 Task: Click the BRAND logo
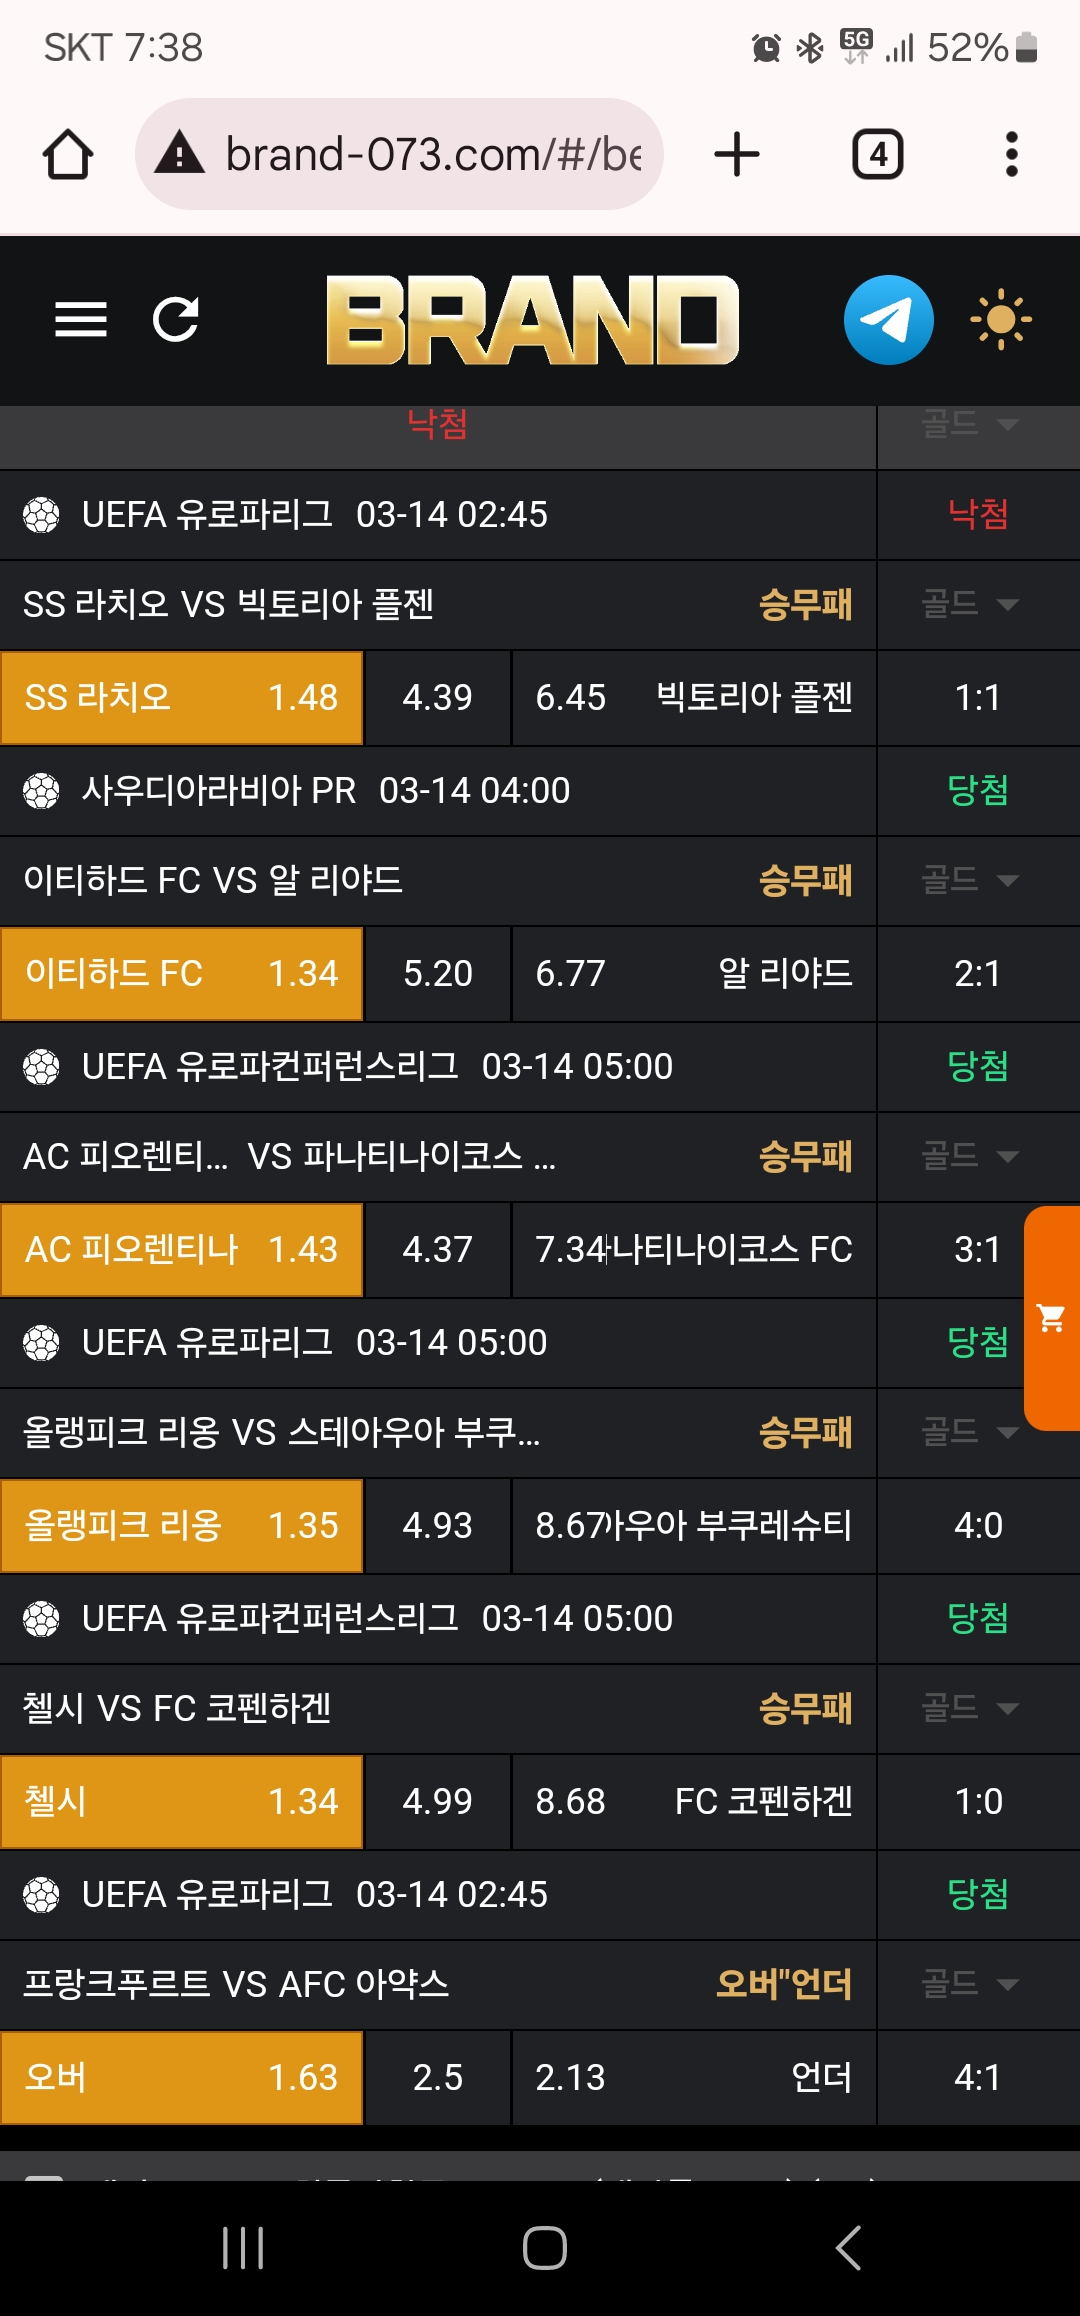click(532, 320)
